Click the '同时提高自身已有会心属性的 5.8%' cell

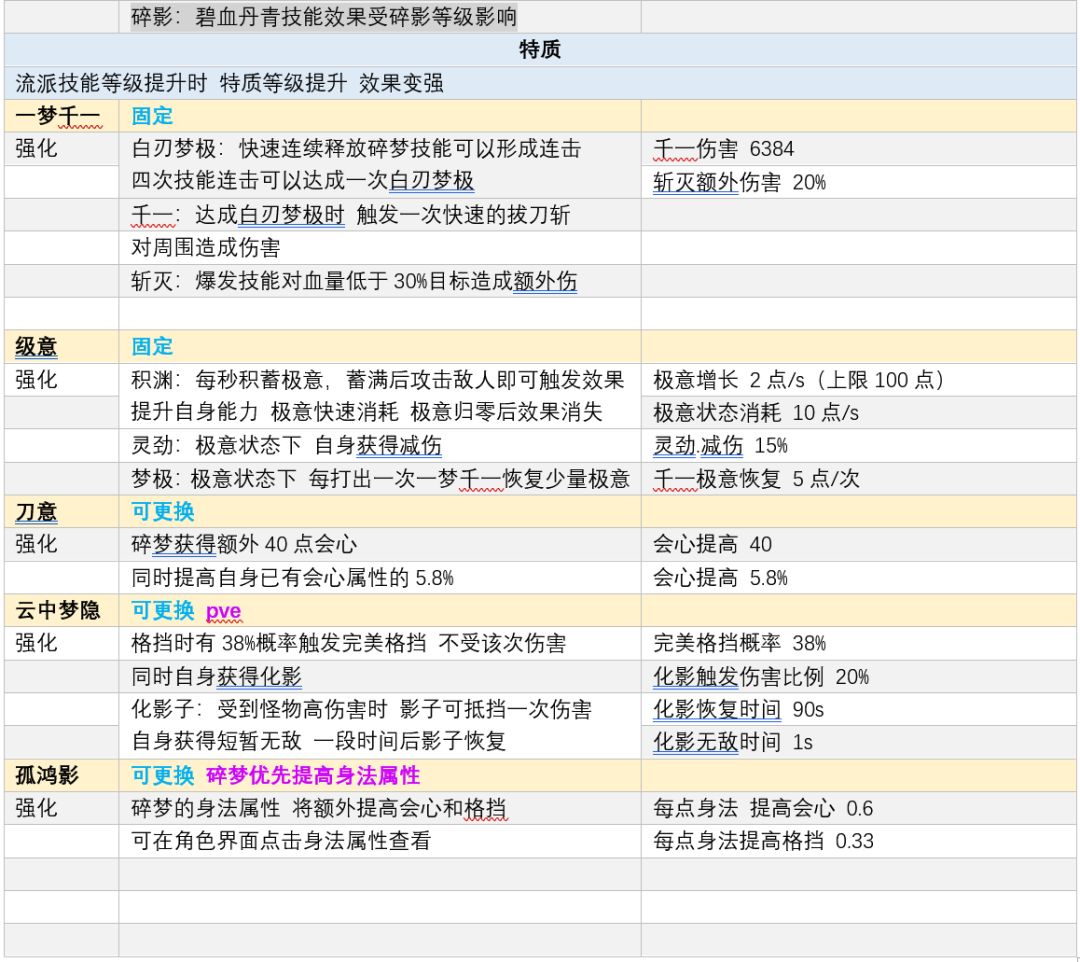tap(380, 577)
